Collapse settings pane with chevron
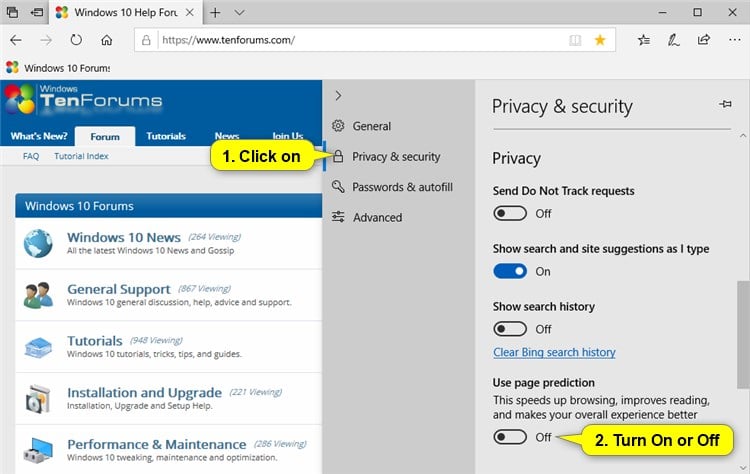 click(338, 96)
